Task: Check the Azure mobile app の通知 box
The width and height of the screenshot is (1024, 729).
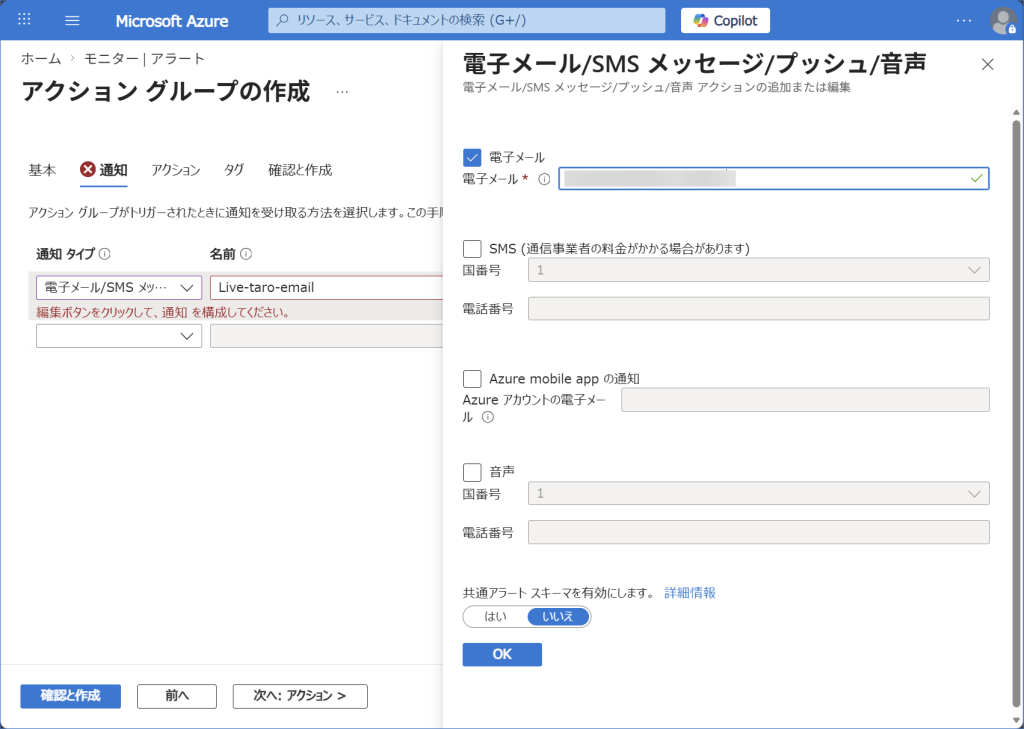Action: tap(473, 378)
